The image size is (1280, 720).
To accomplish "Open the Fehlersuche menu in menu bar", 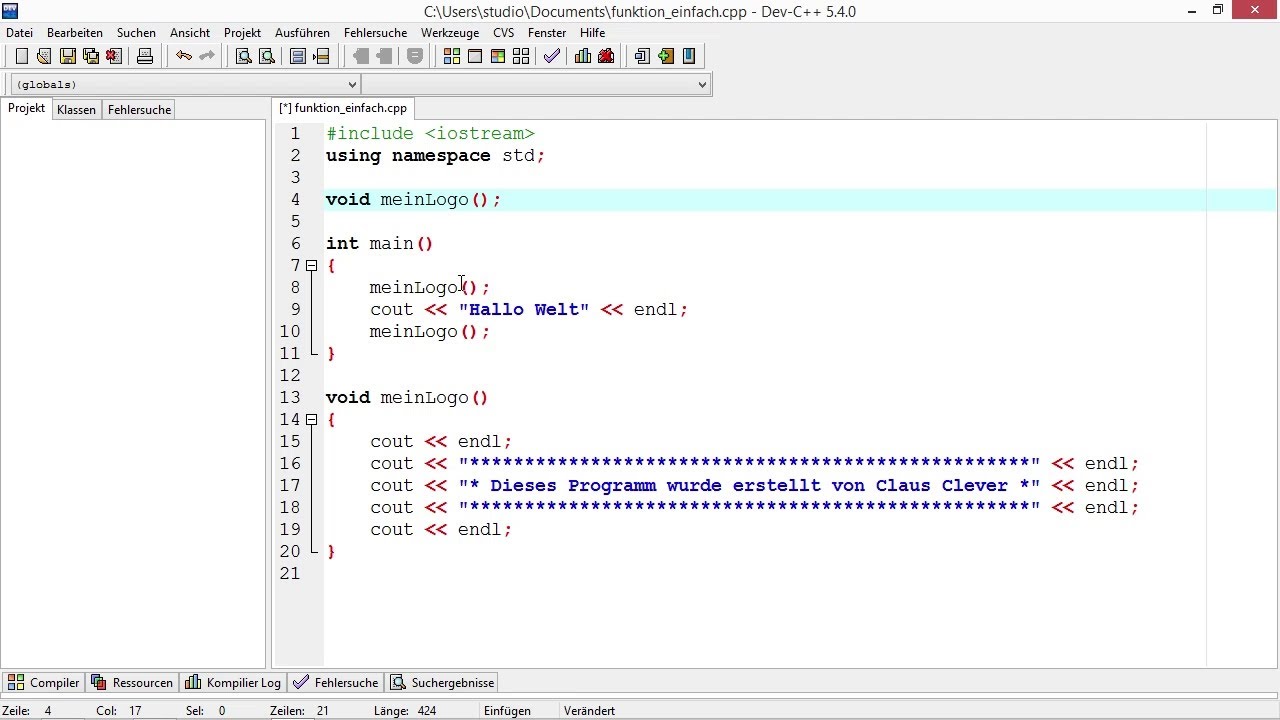I will coord(375,33).
